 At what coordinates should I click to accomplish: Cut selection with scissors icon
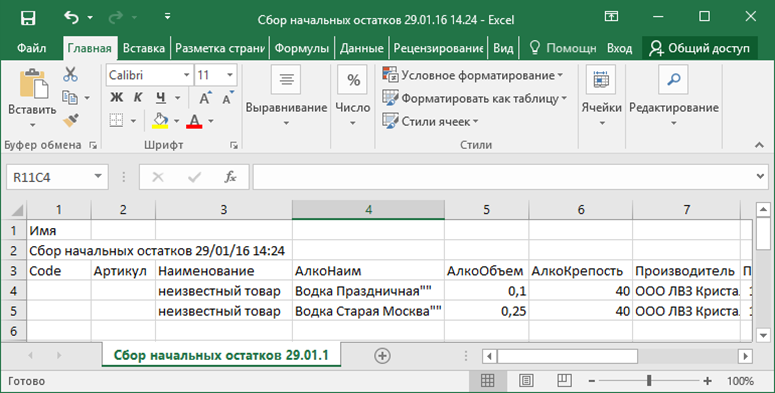coord(70,75)
